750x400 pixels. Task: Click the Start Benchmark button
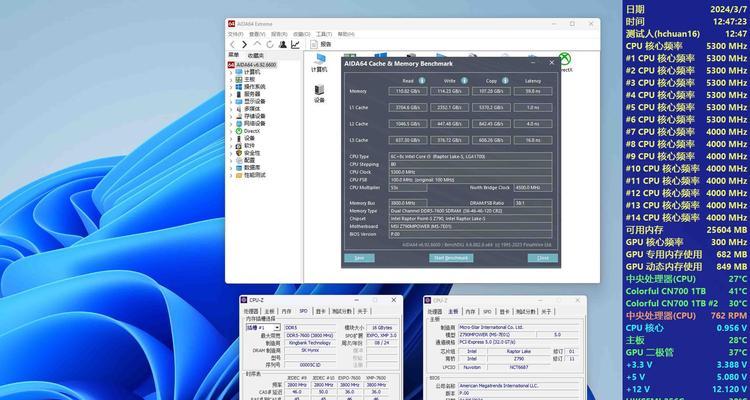click(451, 258)
